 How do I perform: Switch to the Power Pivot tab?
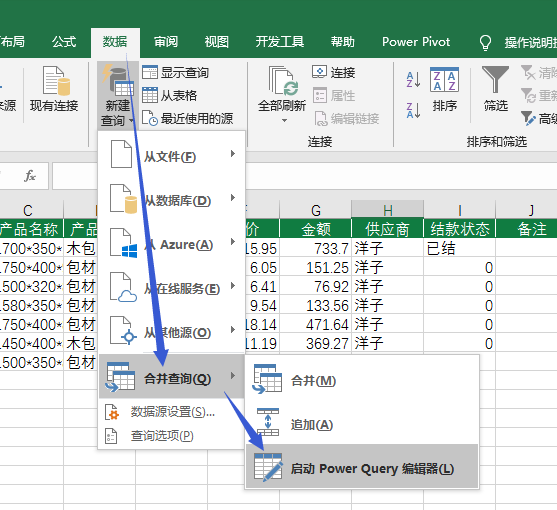[416, 42]
